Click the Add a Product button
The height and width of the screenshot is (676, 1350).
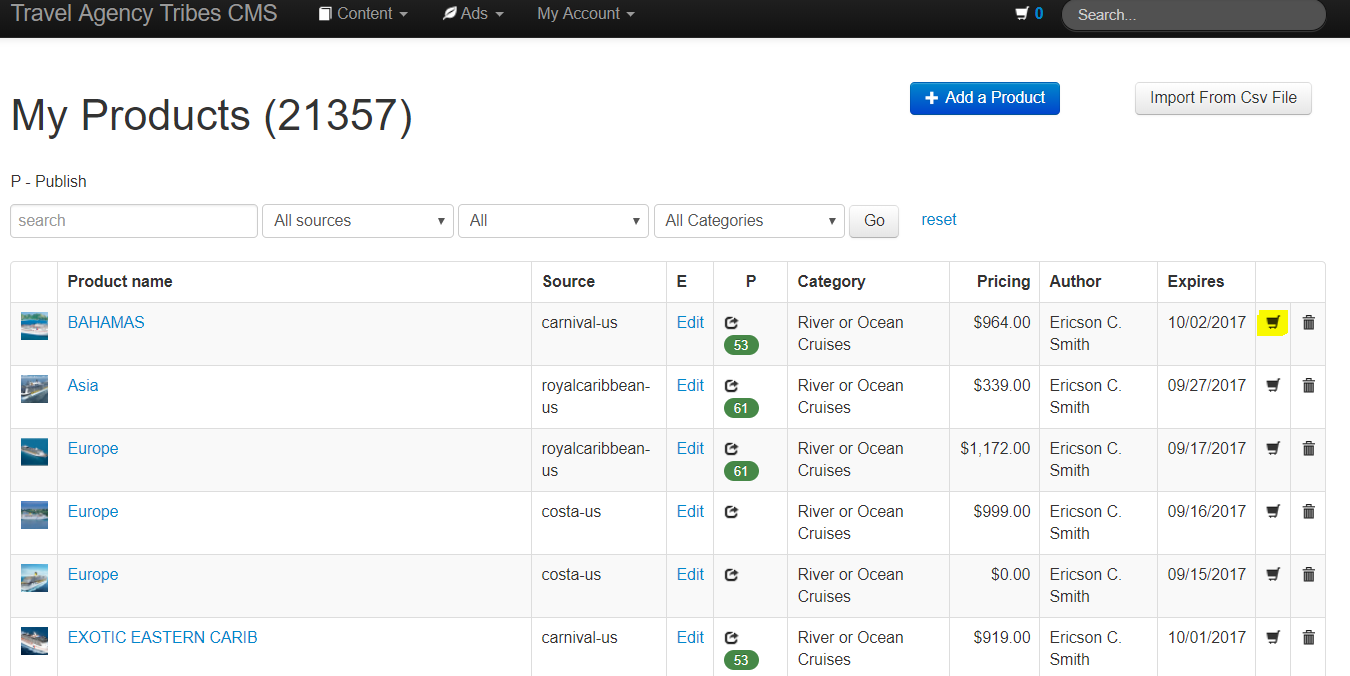(984, 98)
